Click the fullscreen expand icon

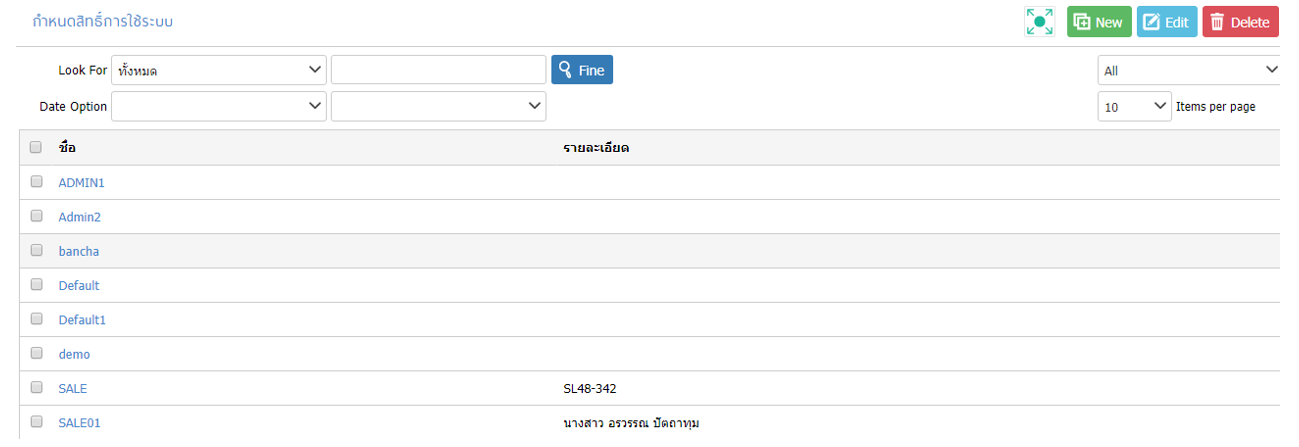tap(1040, 22)
